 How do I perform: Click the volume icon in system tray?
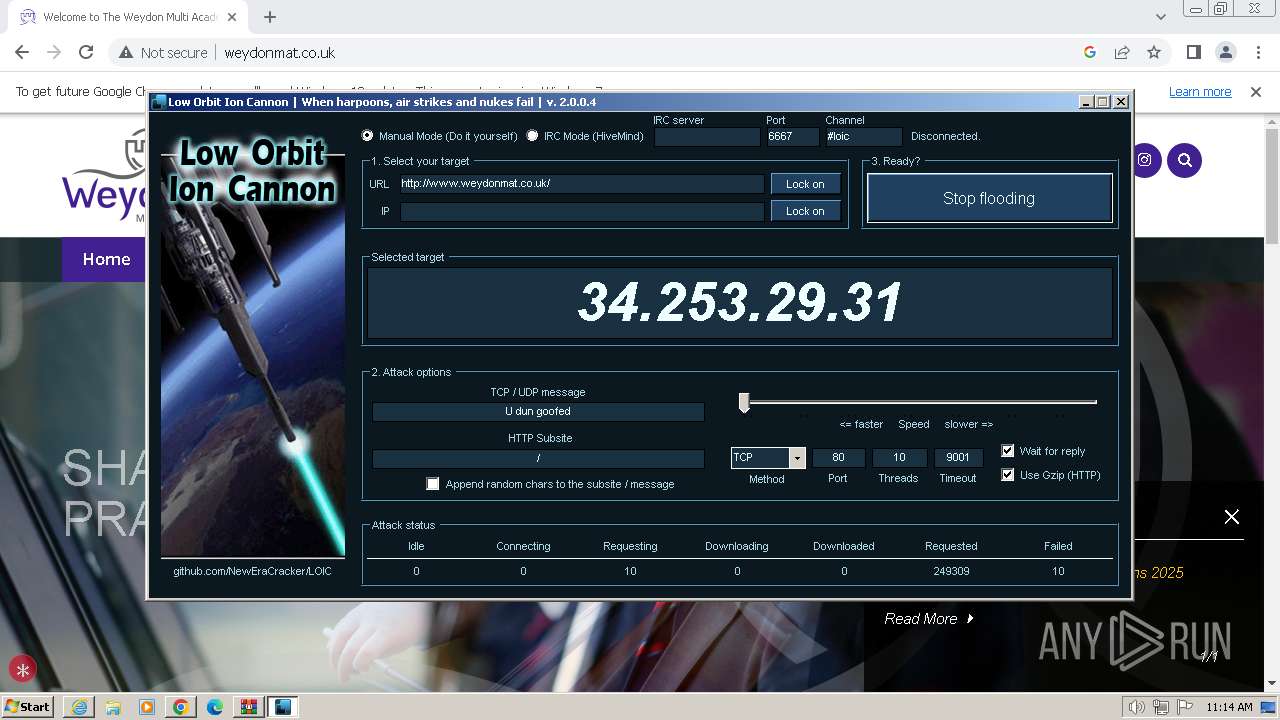1137,707
